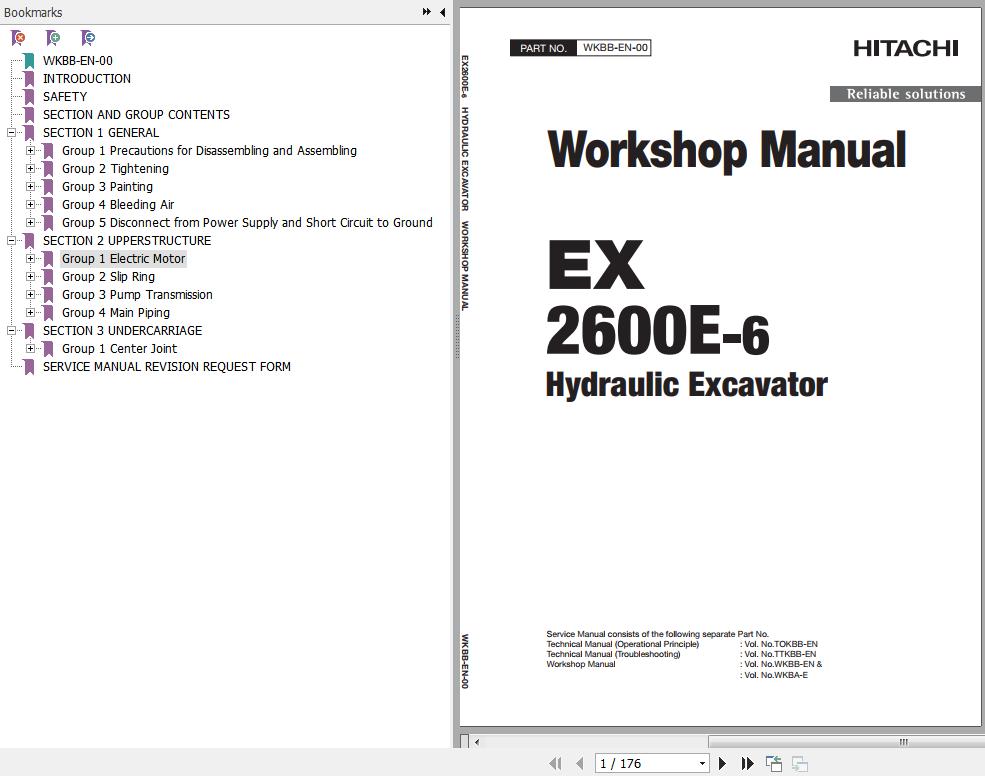Go to first page button
This screenshot has width=985, height=776.
pyautogui.click(x=555, y=763)
